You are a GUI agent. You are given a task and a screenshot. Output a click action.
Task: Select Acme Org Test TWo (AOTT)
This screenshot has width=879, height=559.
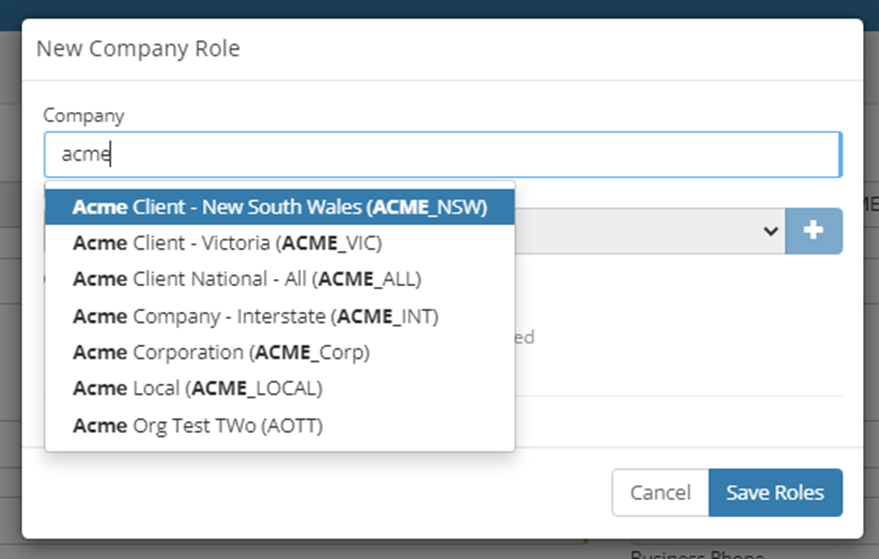198,425
